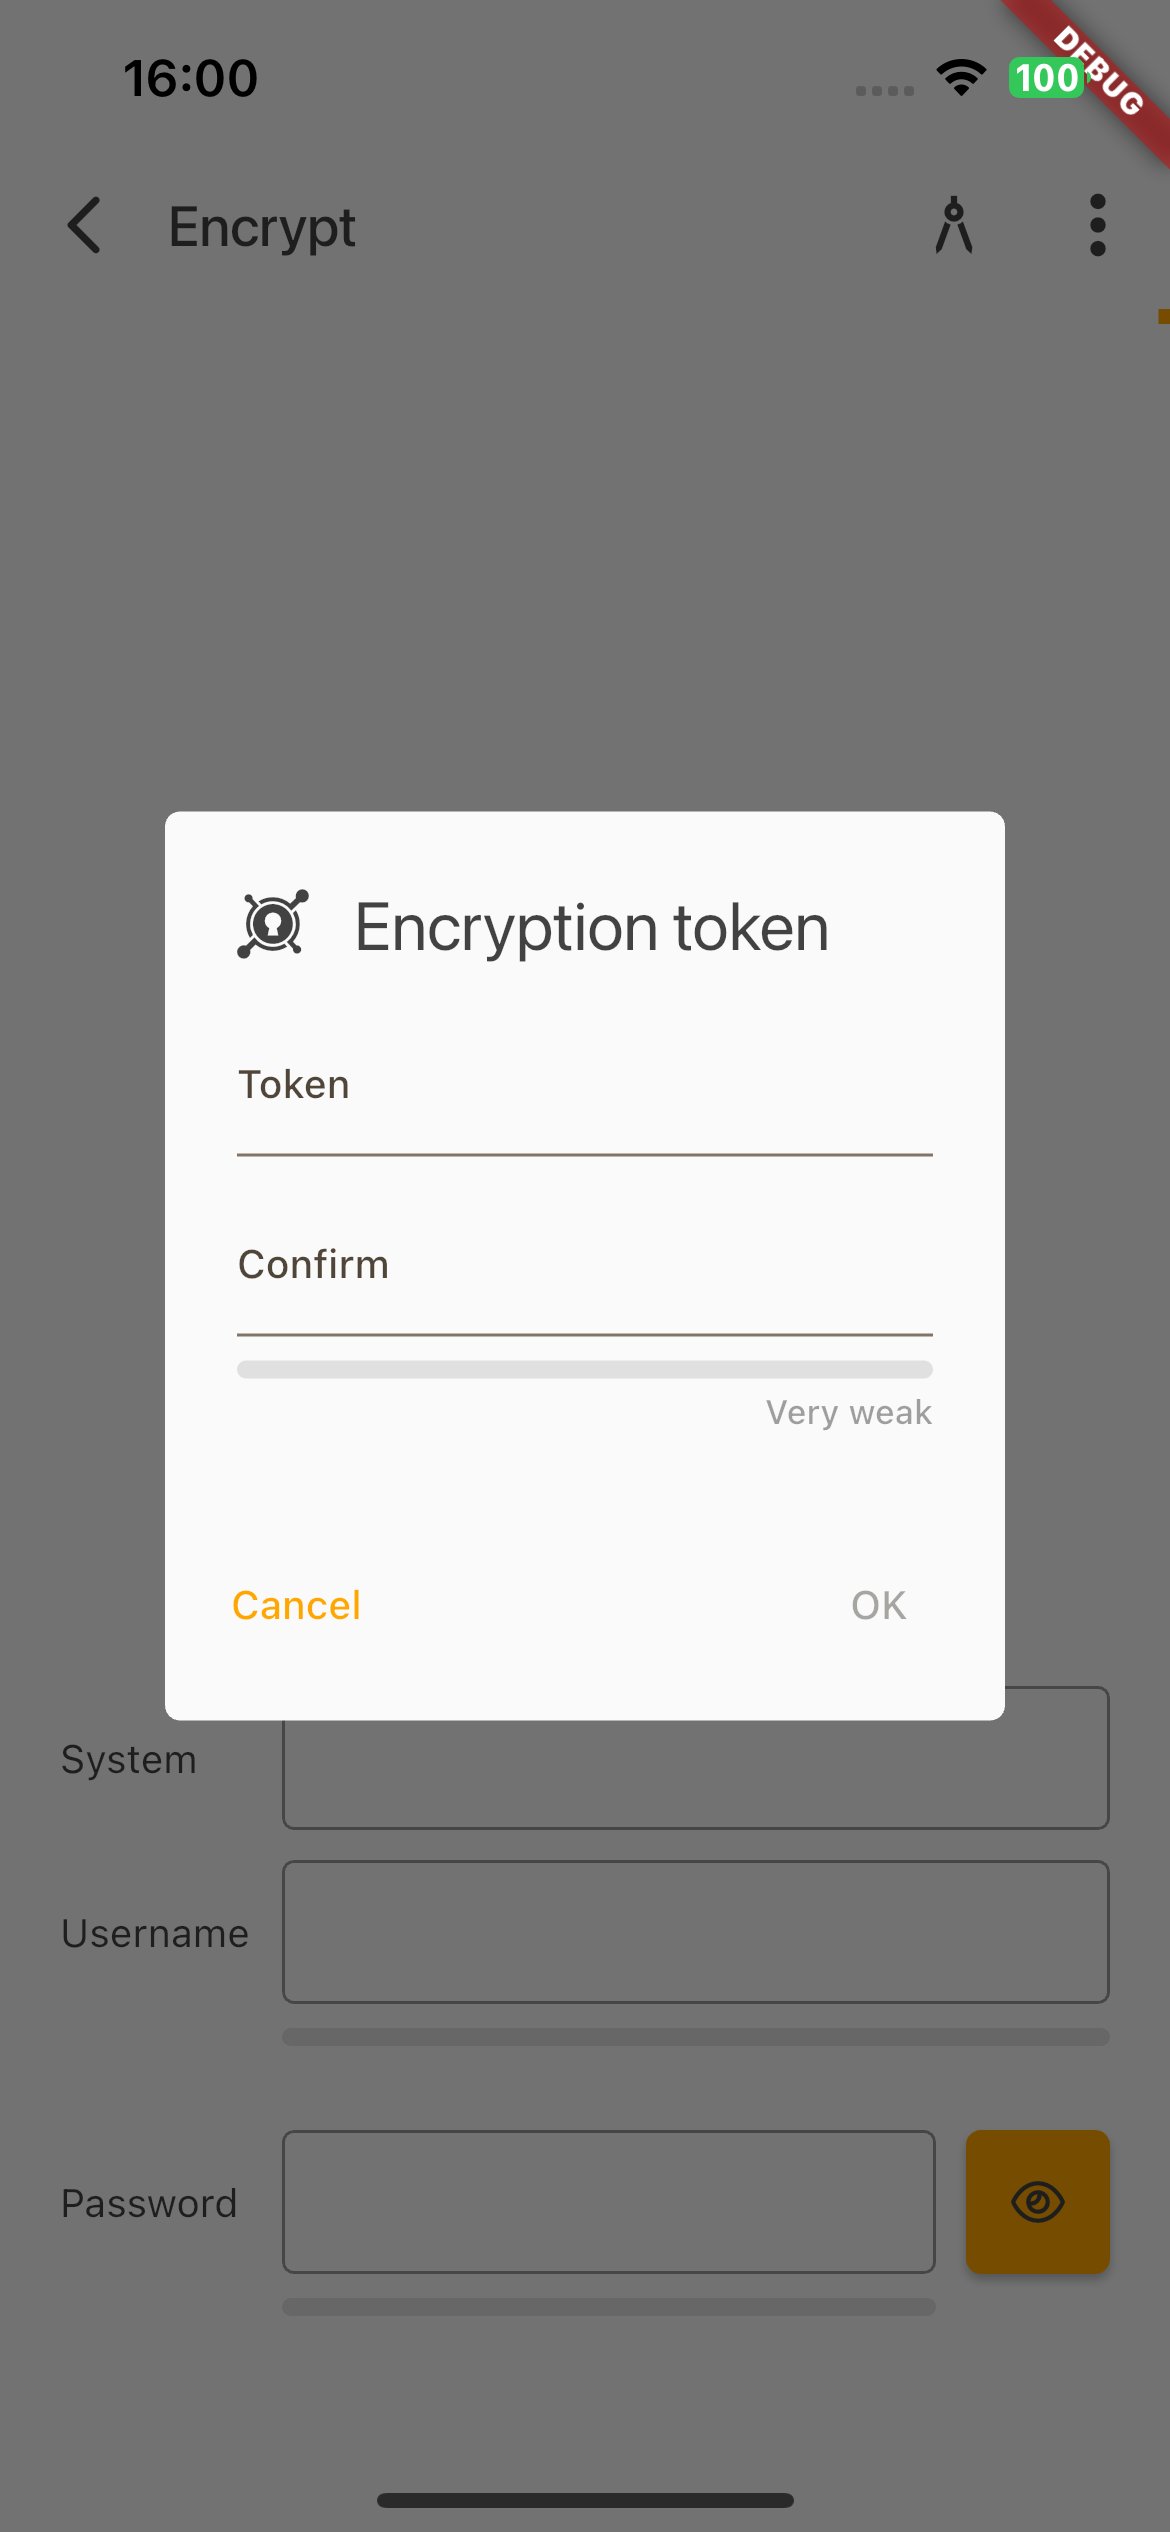Tap the compass divider icon in app bar
1170x2532 pixels.
point(954,225)
